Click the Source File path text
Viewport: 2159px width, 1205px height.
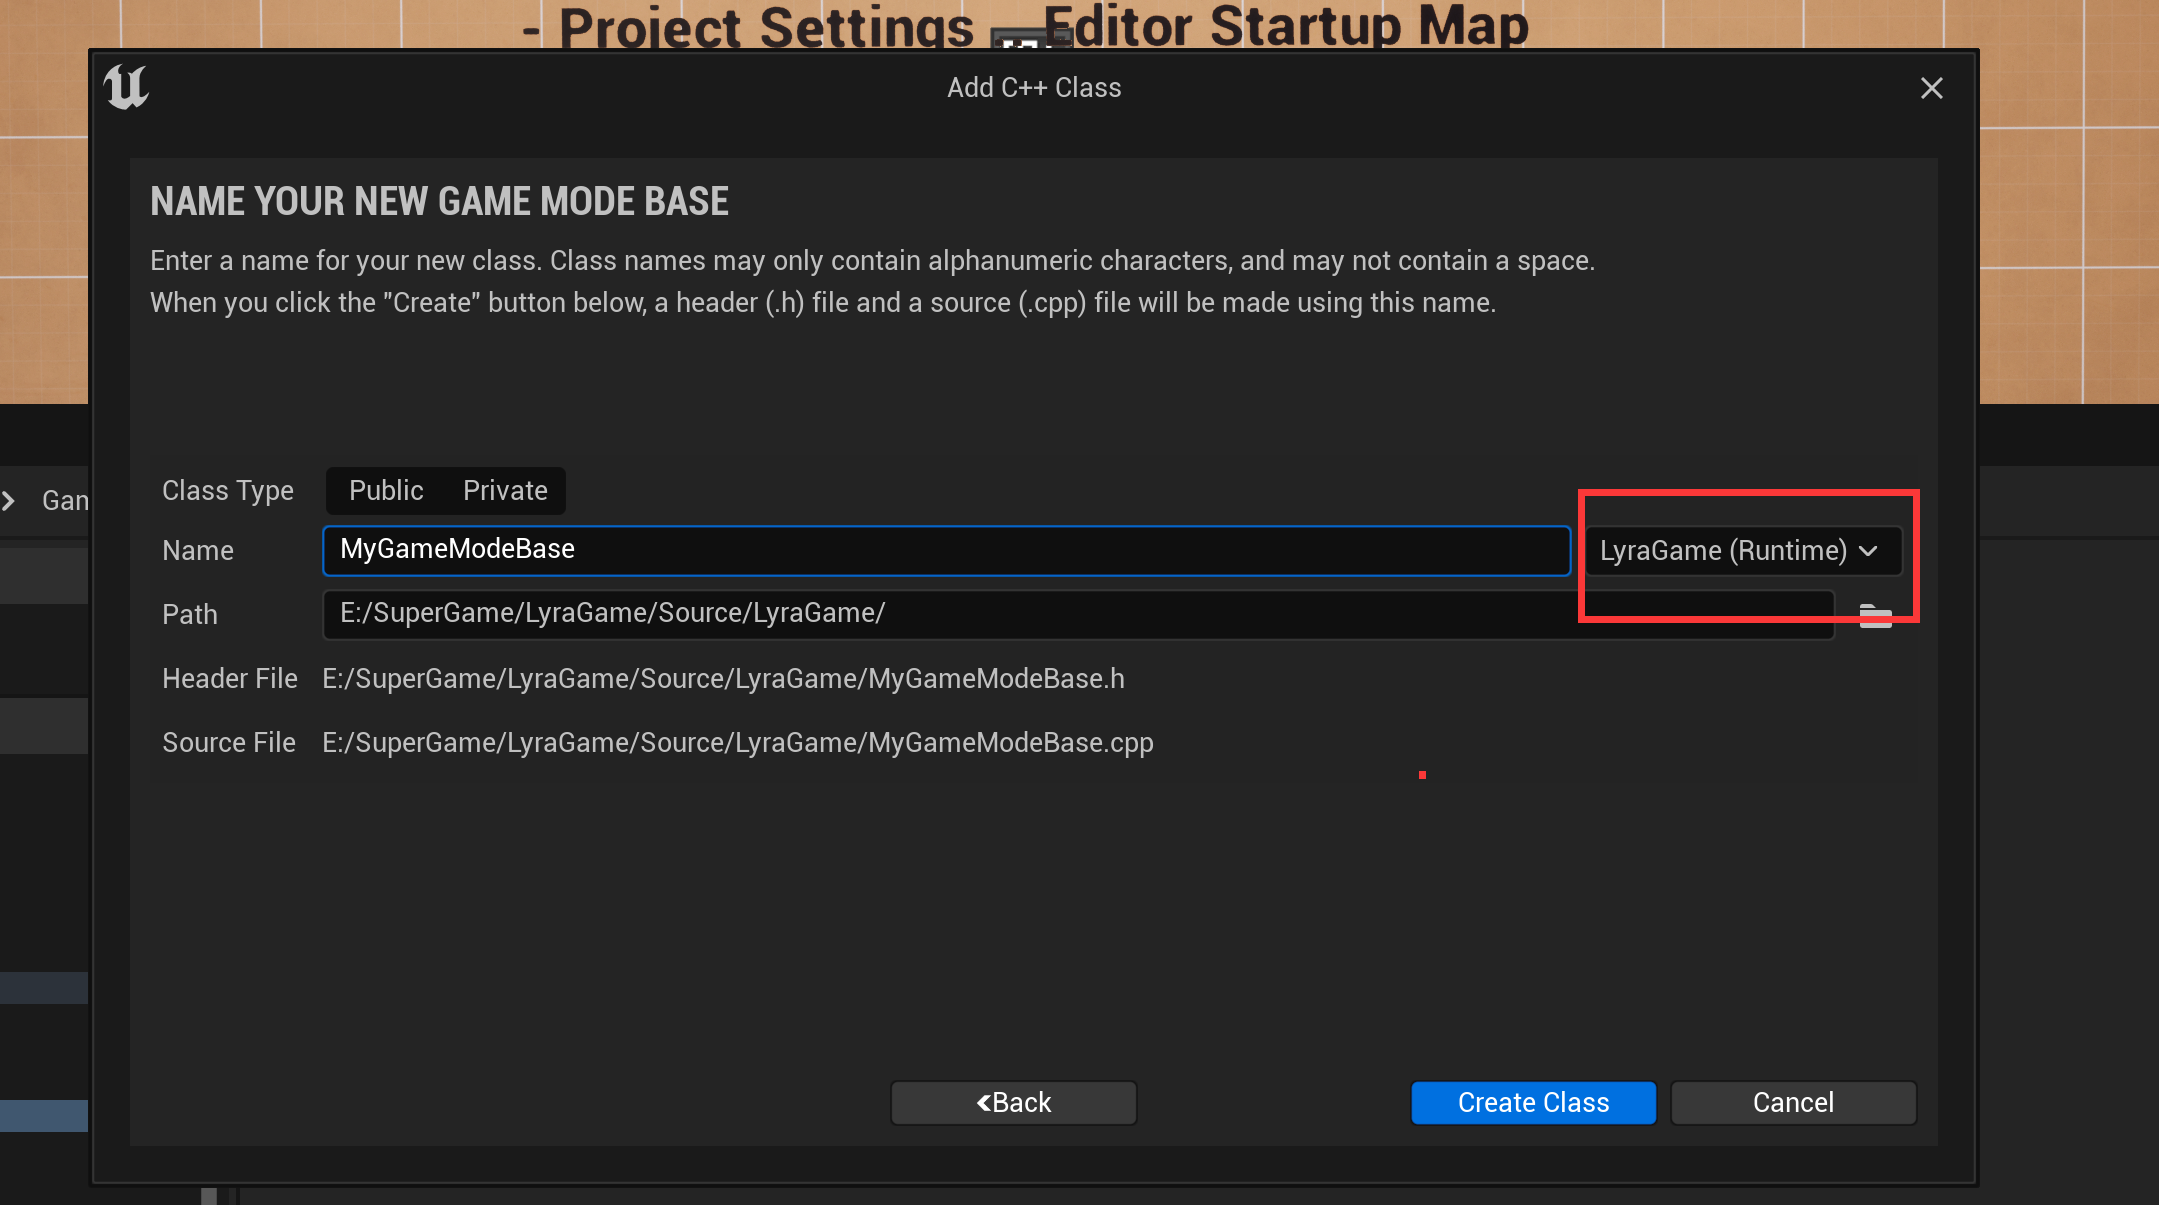[x=737, y=743]
